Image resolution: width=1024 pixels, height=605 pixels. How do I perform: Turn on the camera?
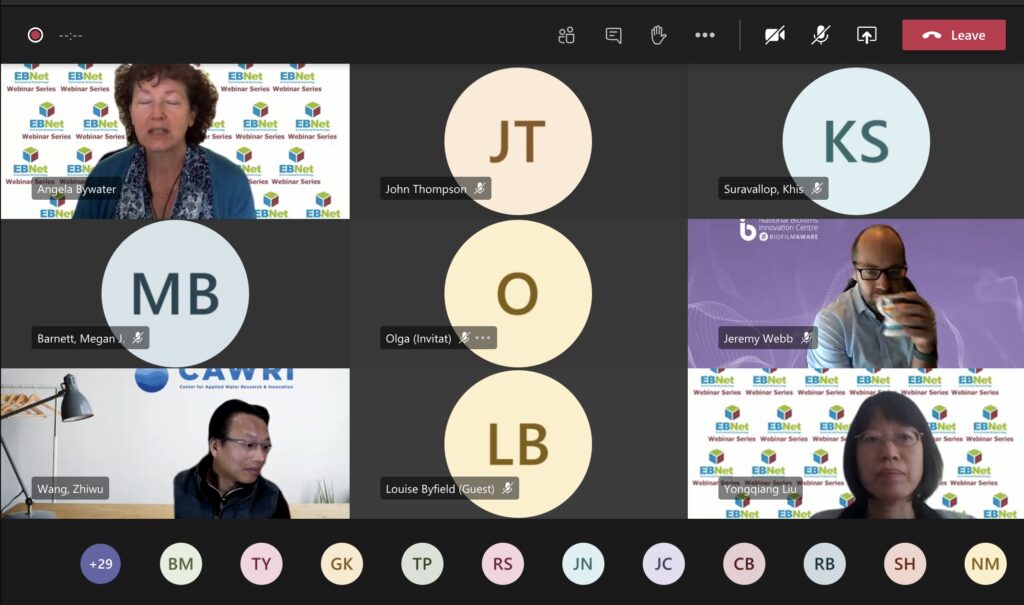click(775, 35)
